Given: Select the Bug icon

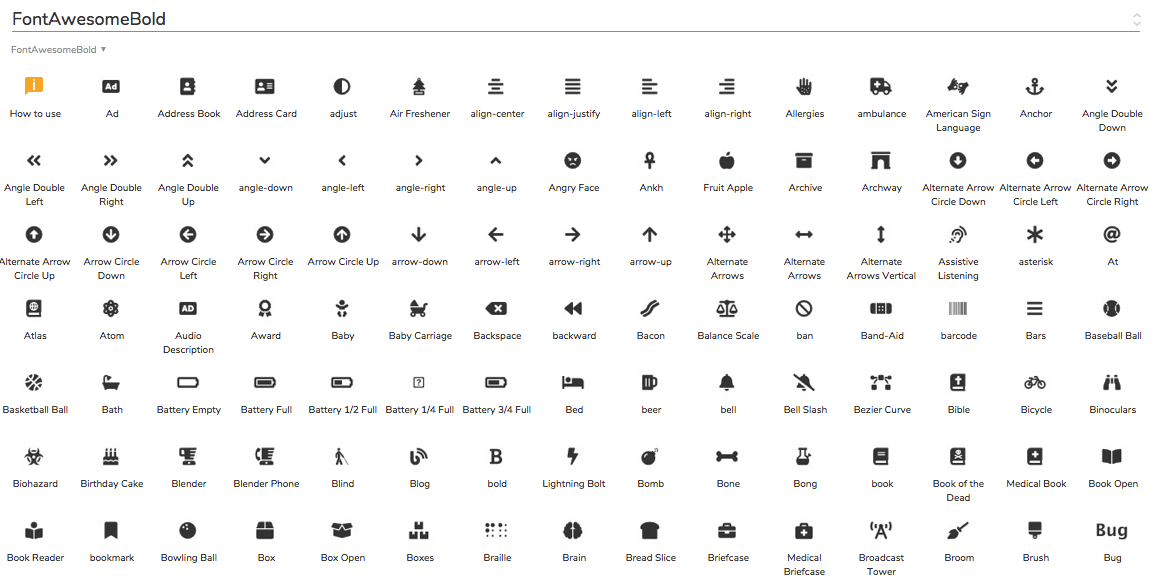Looking at the screenshot, I should tap(1112, 531).
